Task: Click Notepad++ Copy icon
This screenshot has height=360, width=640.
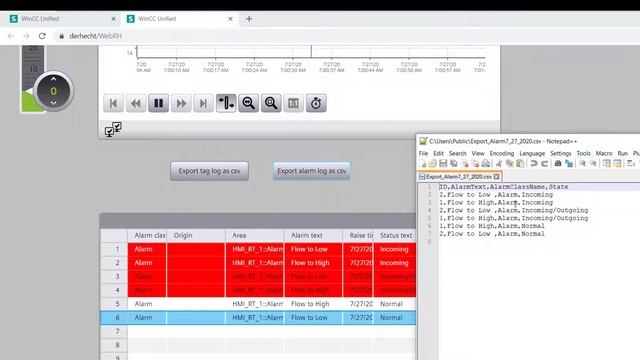Action: (510, 164)
